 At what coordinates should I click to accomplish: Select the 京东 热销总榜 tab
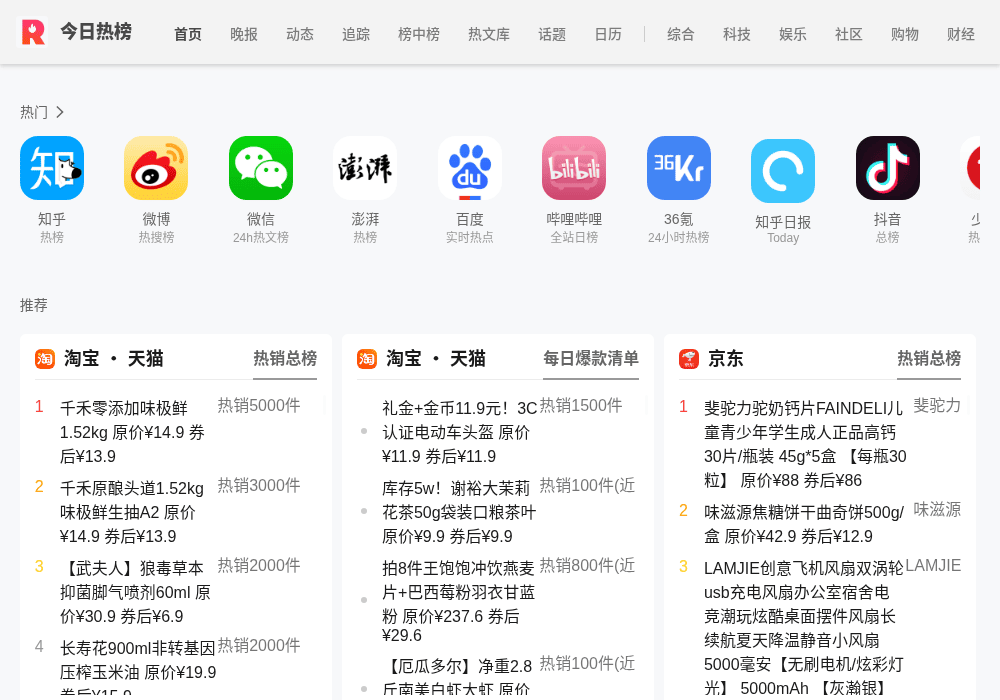(929, 359)
